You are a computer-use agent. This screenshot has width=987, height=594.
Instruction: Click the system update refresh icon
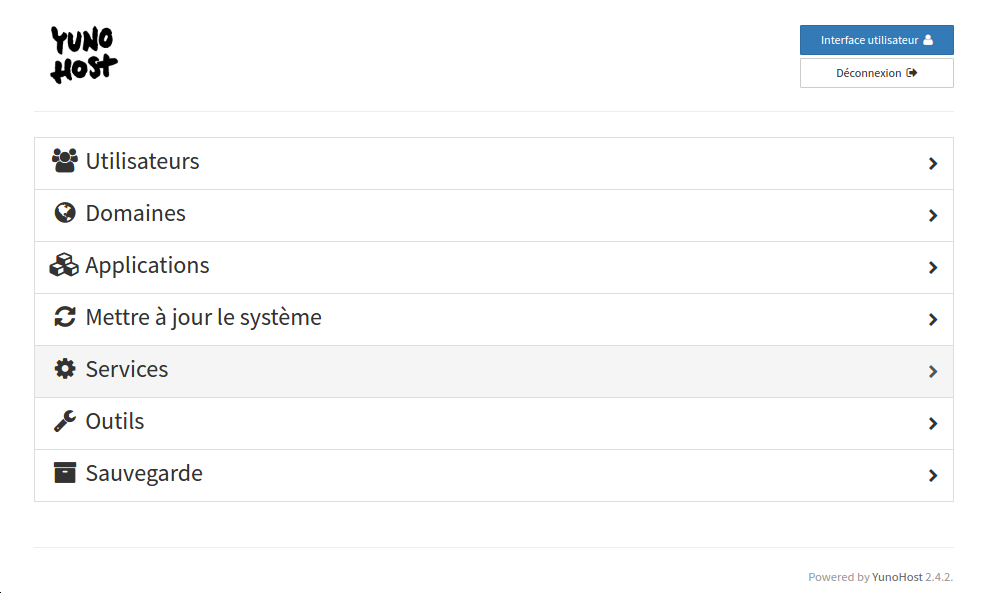[65, 317]
